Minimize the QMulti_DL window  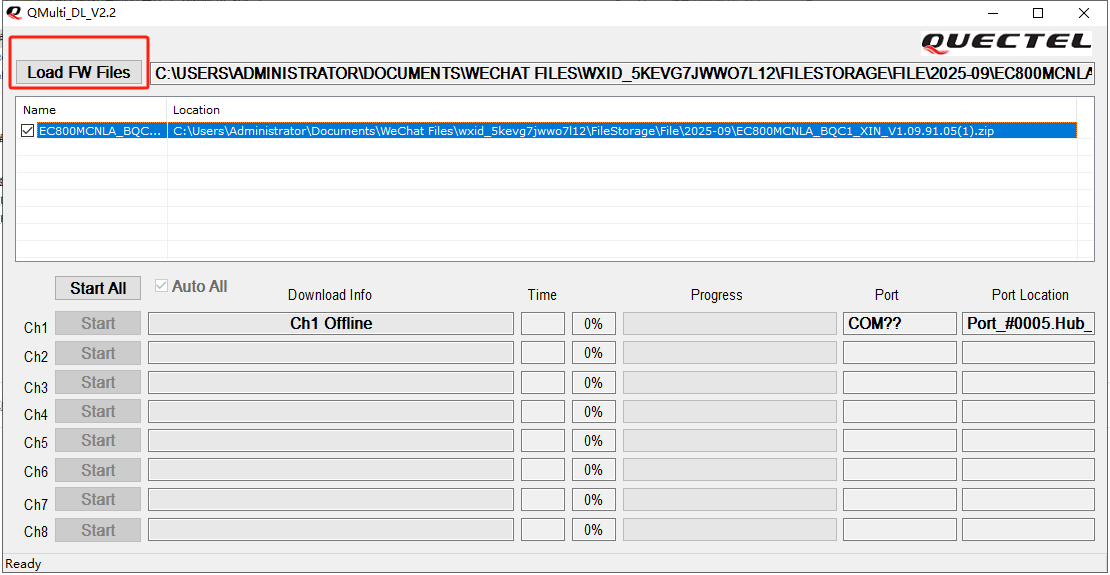coord(994,13)
